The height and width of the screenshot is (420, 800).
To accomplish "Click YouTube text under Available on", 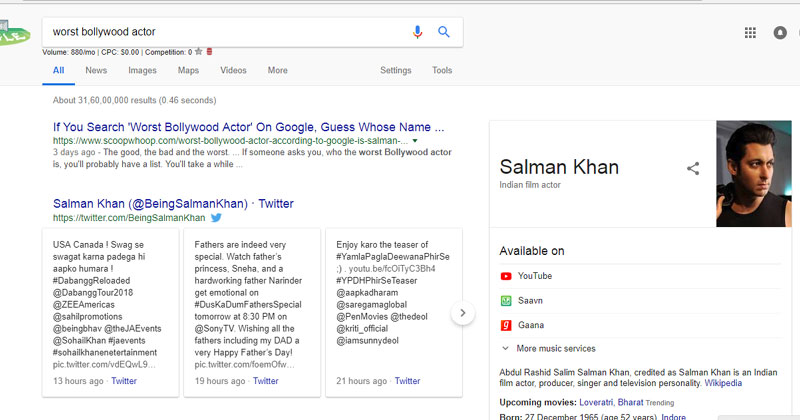I will coord(535,276).
